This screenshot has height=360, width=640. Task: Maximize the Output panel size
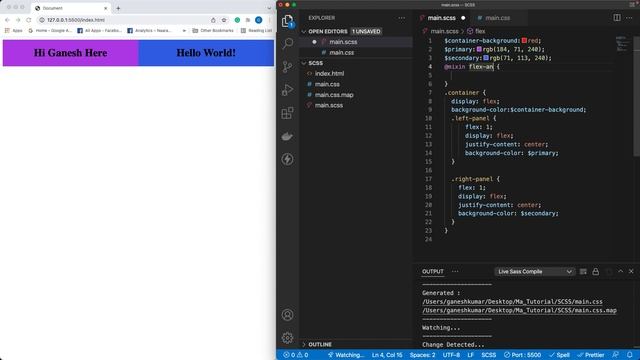click(620, 271)
